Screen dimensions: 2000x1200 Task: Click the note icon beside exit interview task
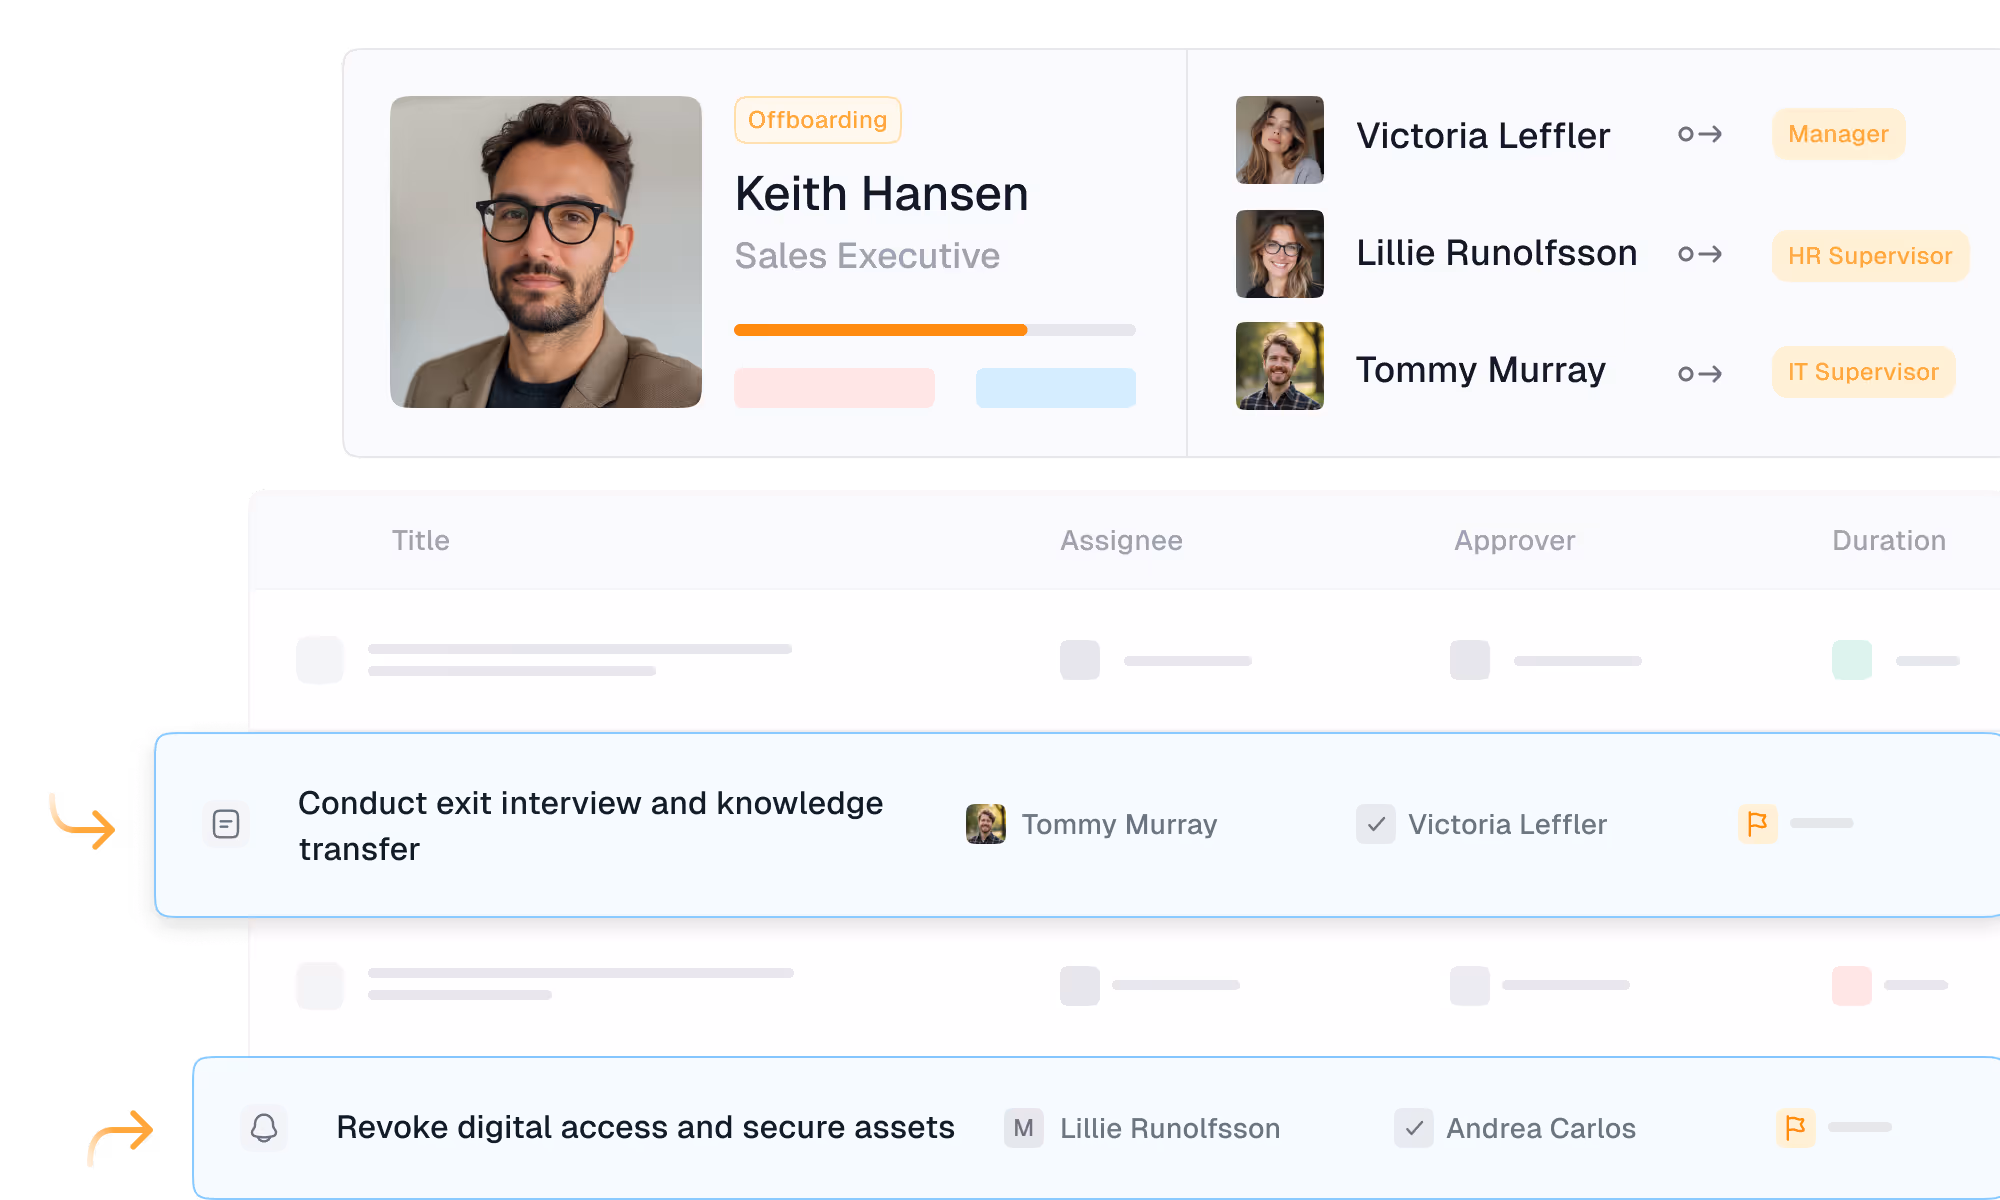tap(226, 824)
